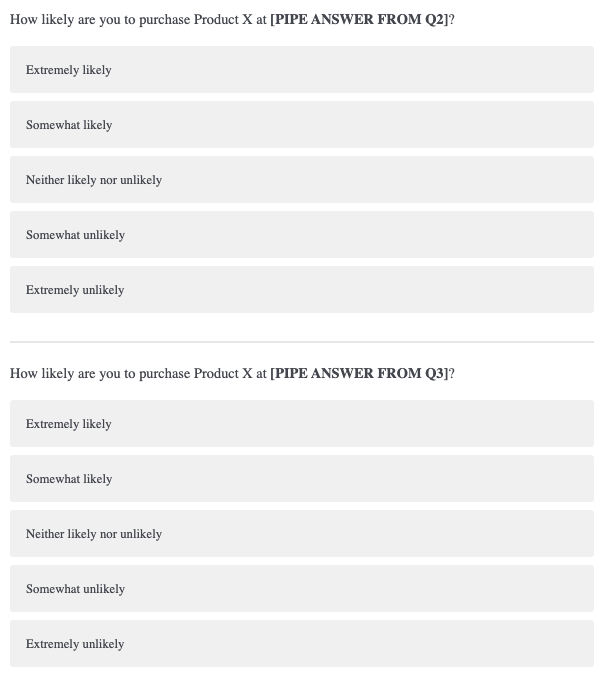The height and width of the screenshot is (684, 604).
Task: Click the question mark ending the Q3 question
Action: point(452,374)
